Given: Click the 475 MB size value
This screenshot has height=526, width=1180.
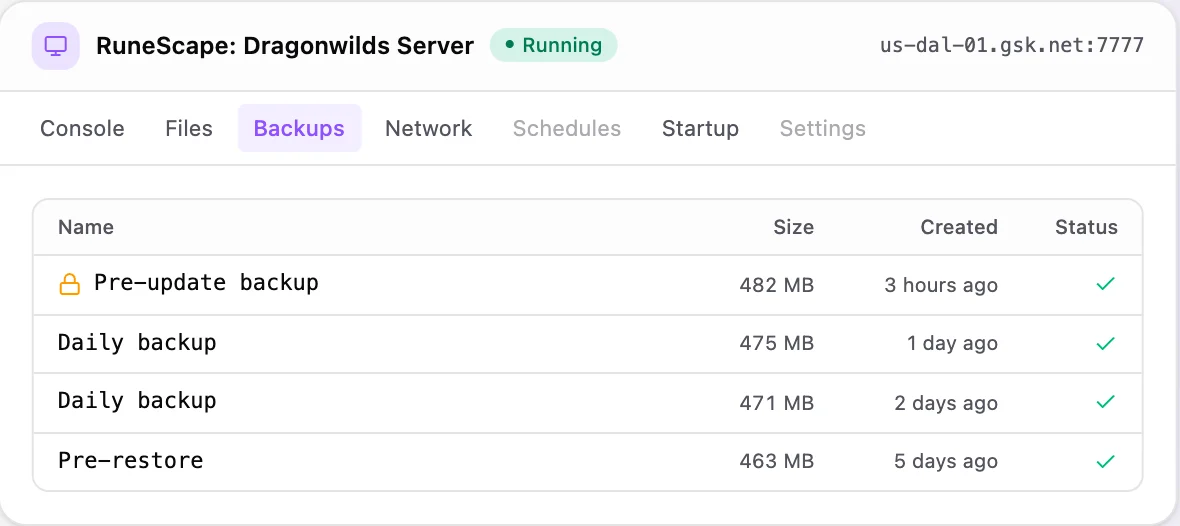Looking at the screenshot, I should pyautogui.click(x=777, y=344).
